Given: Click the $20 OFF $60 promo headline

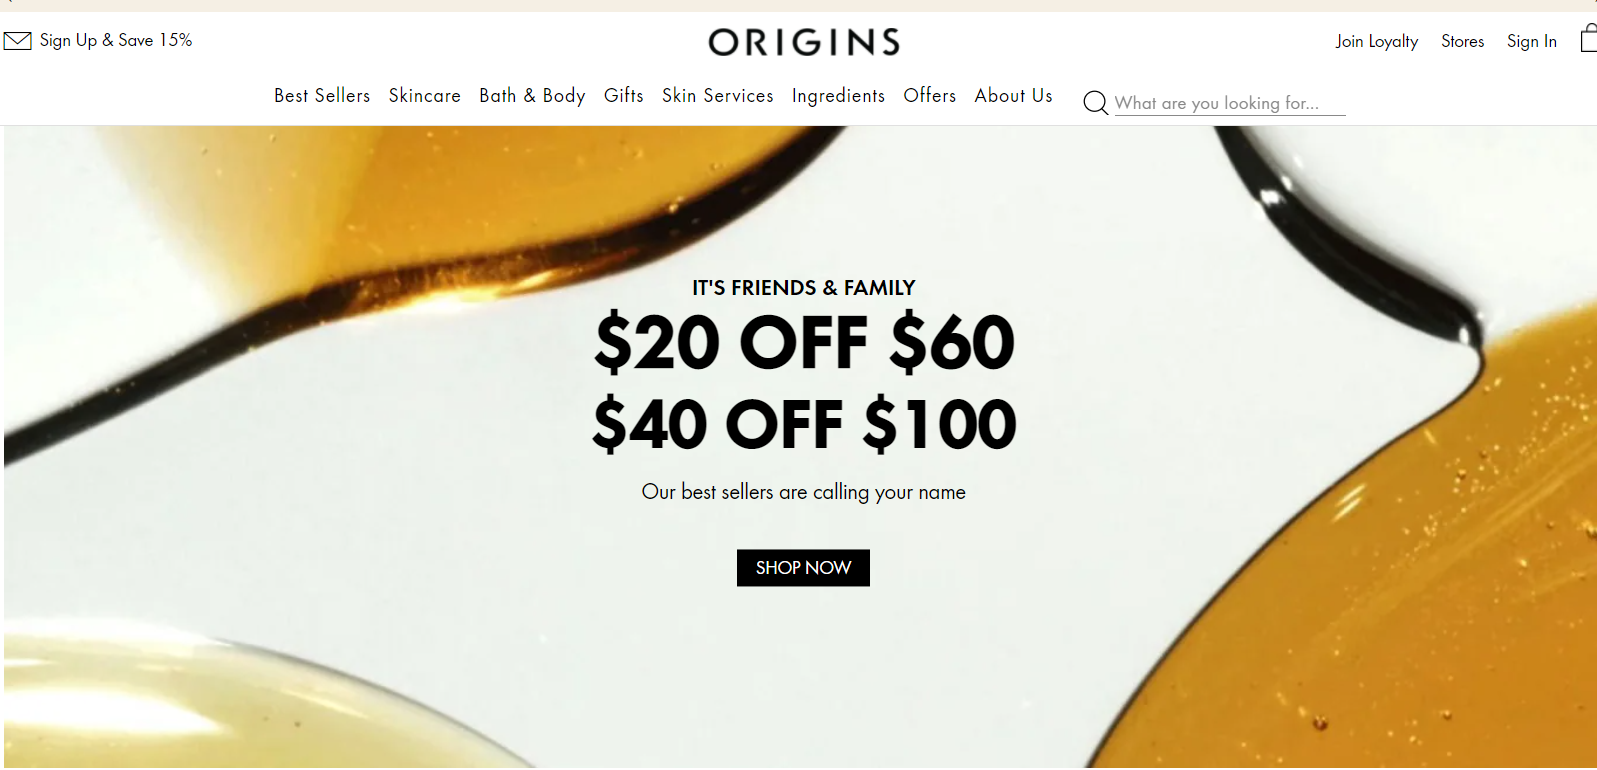Looking at the screenshot, I should tap(804, 343).
